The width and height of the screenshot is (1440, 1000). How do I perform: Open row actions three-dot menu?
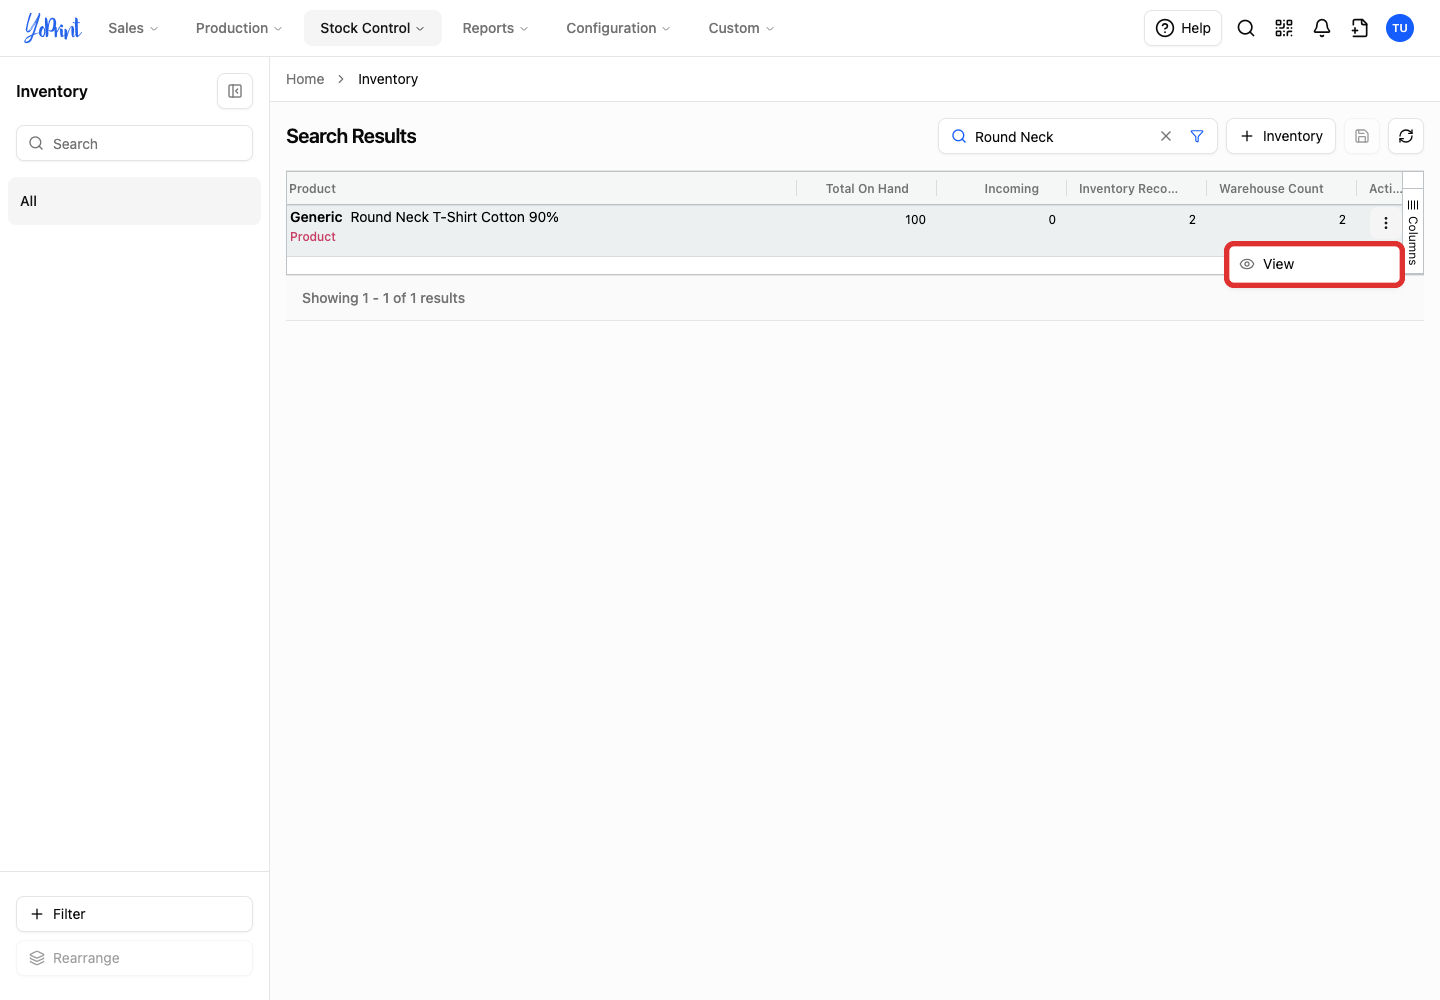(x=1386, y=223)
